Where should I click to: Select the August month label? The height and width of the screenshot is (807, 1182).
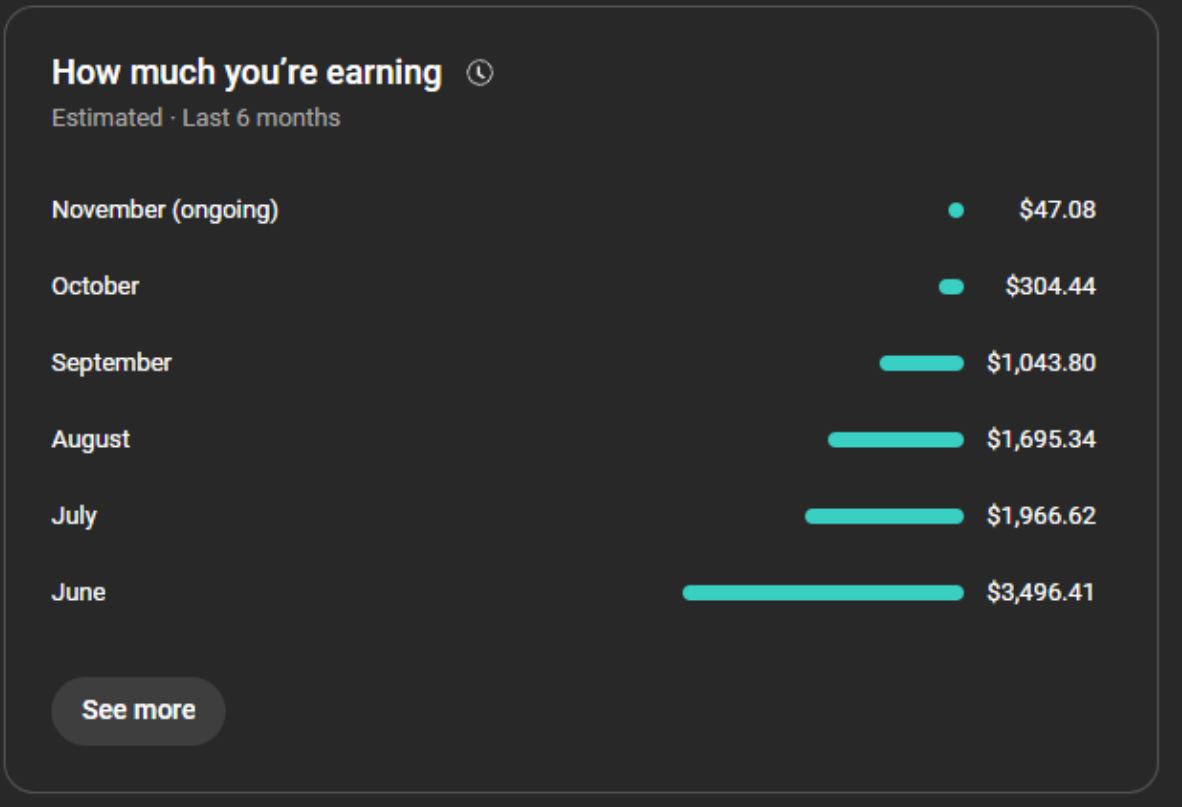90,440
